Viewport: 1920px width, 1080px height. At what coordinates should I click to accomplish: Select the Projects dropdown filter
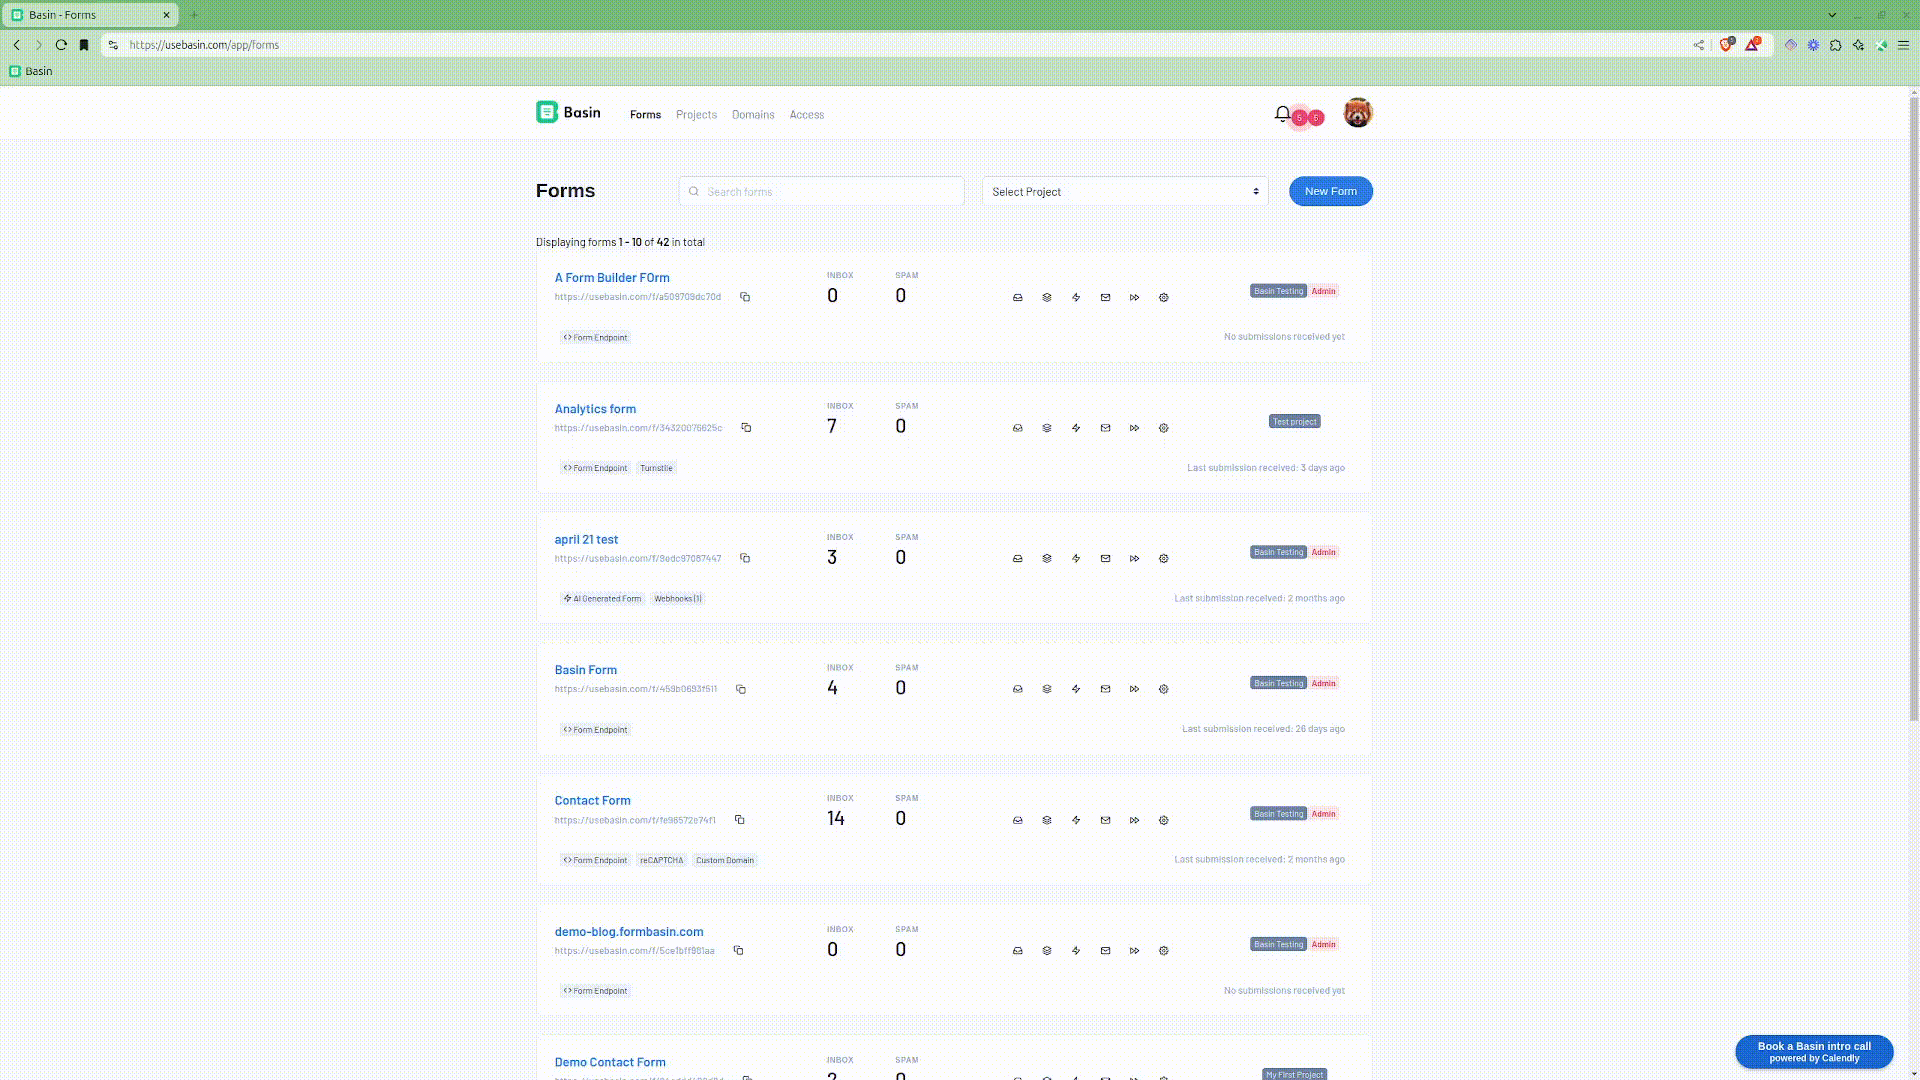1124,191
